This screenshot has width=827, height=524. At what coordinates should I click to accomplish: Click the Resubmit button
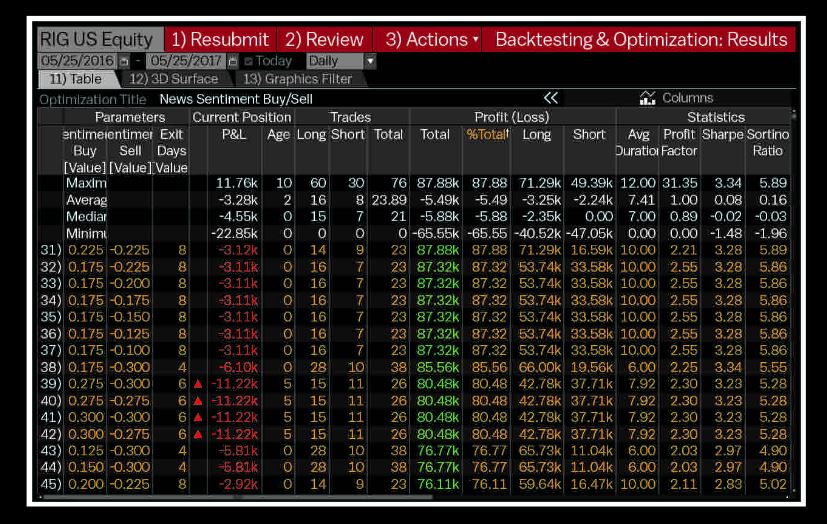219,40
